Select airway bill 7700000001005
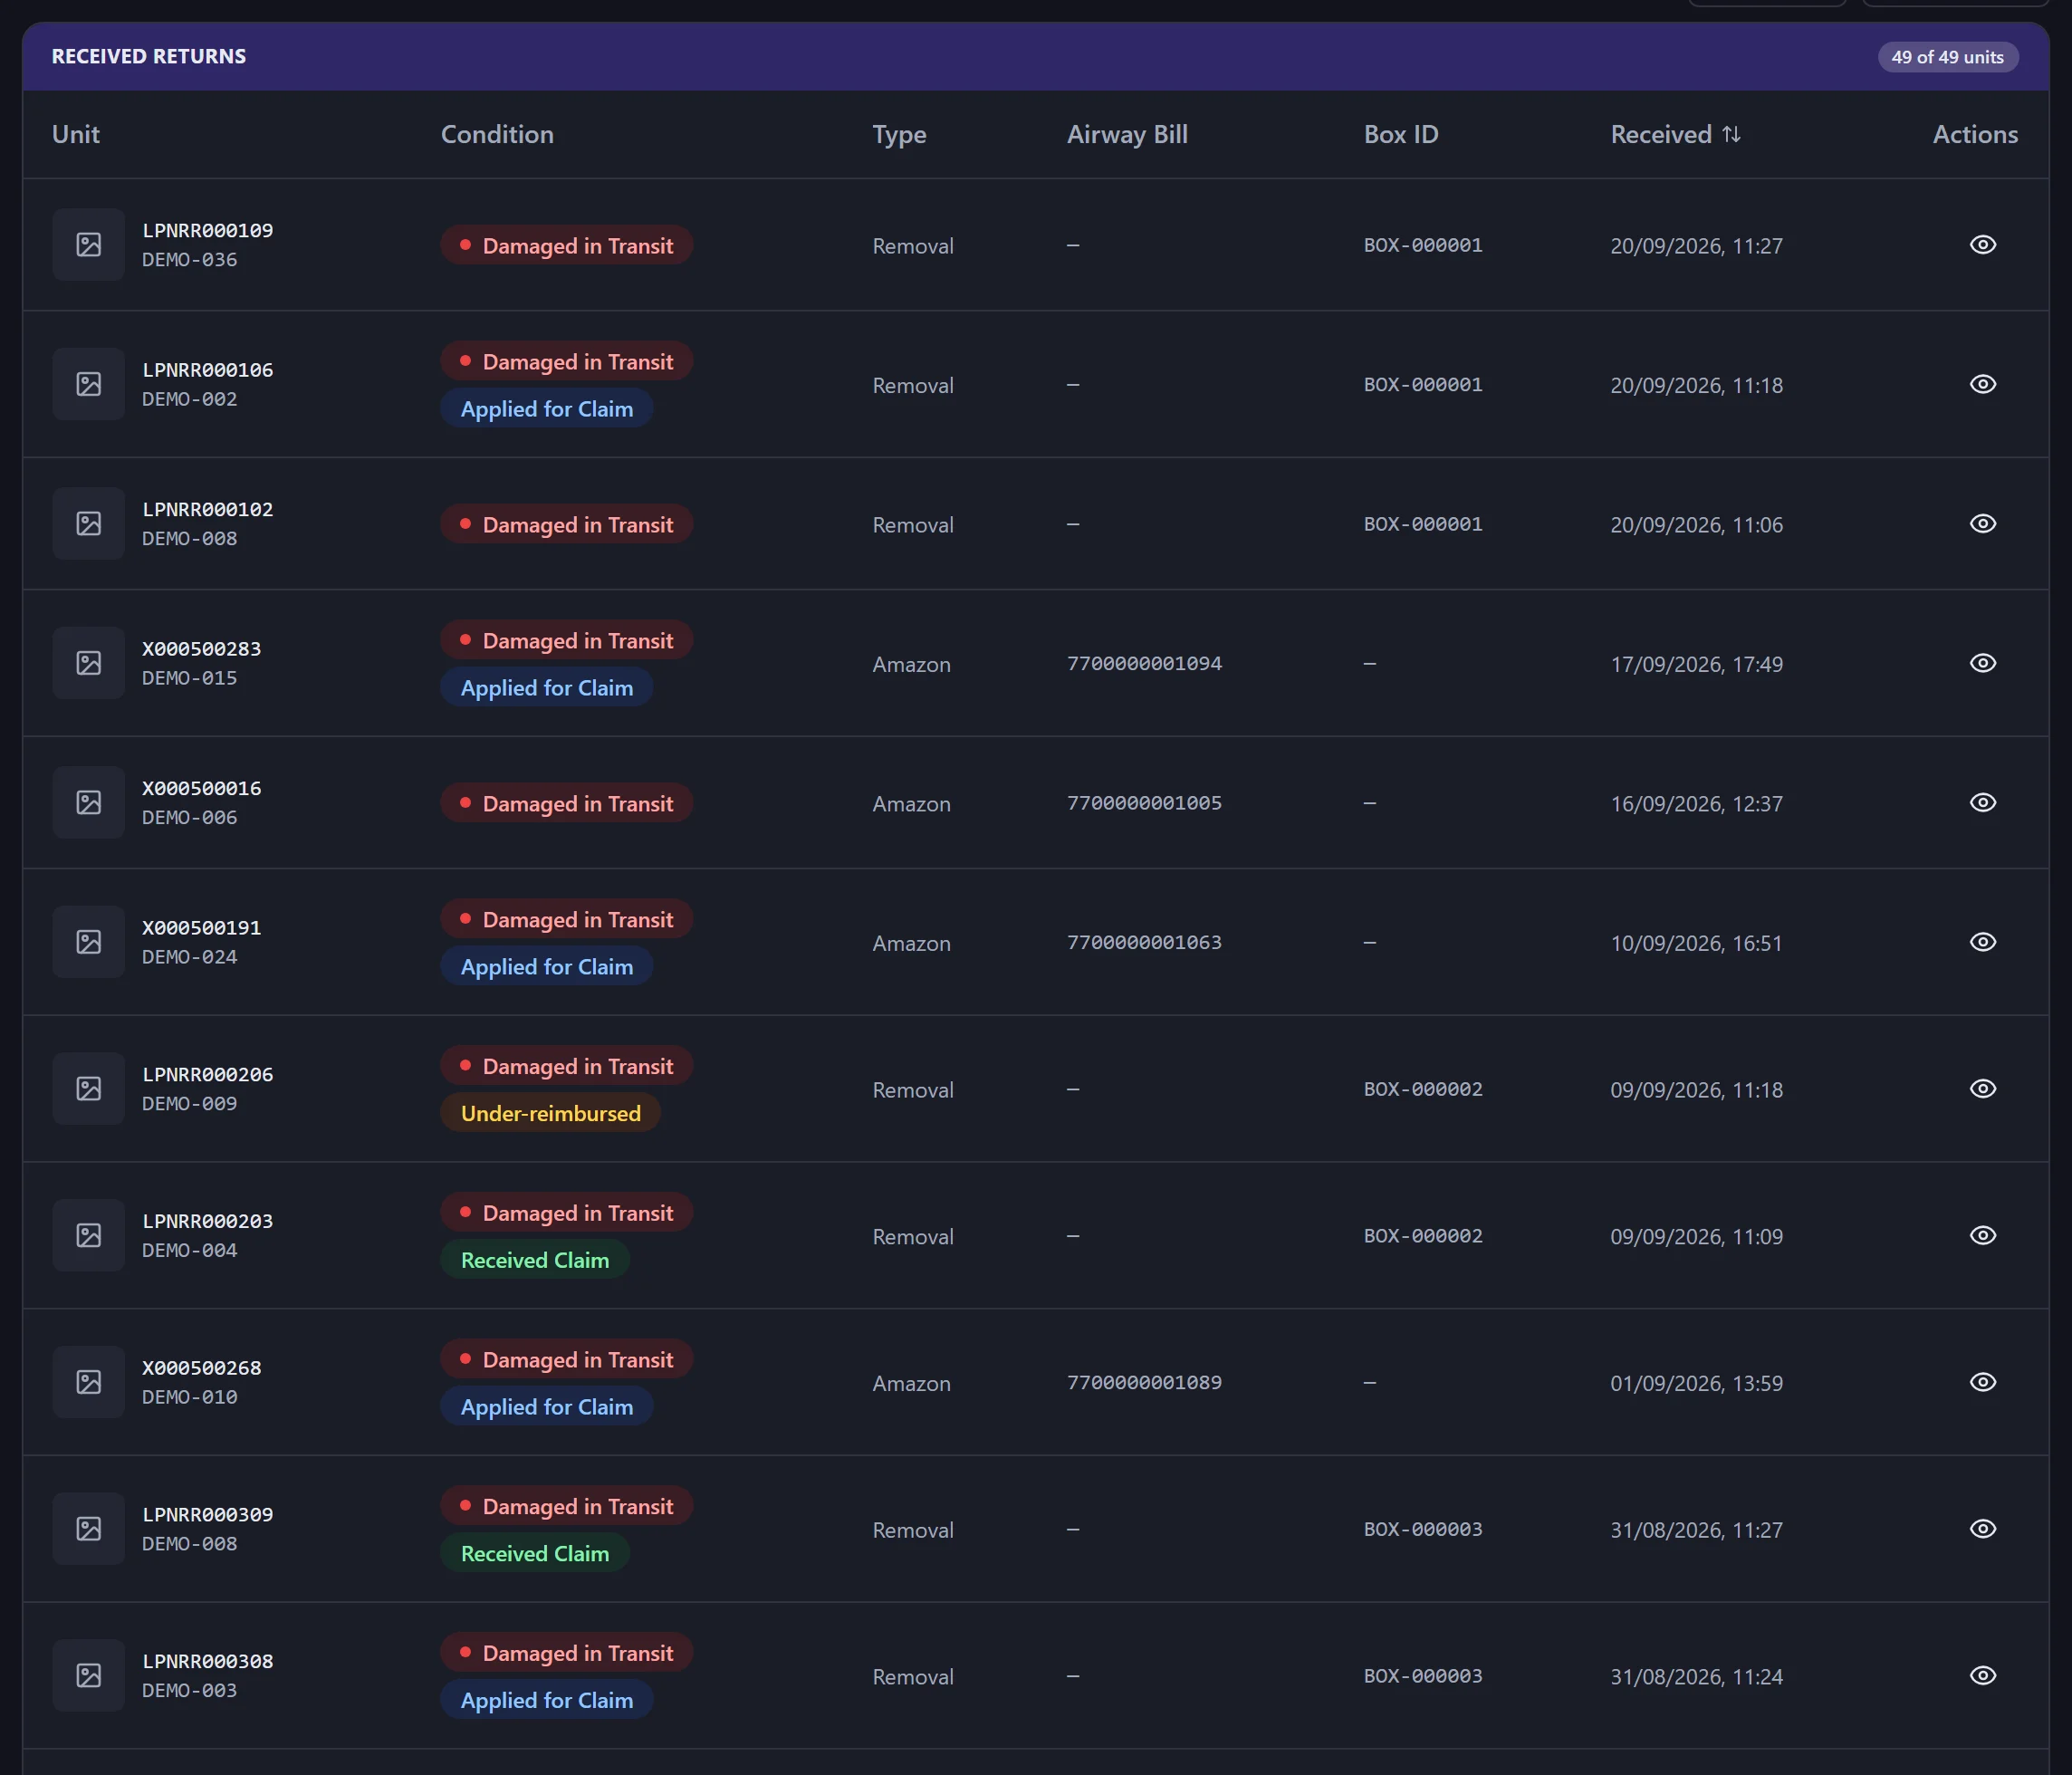Image resolution: width=2072 pixels, height=1775 pixels. click(x=1144, y=803)
